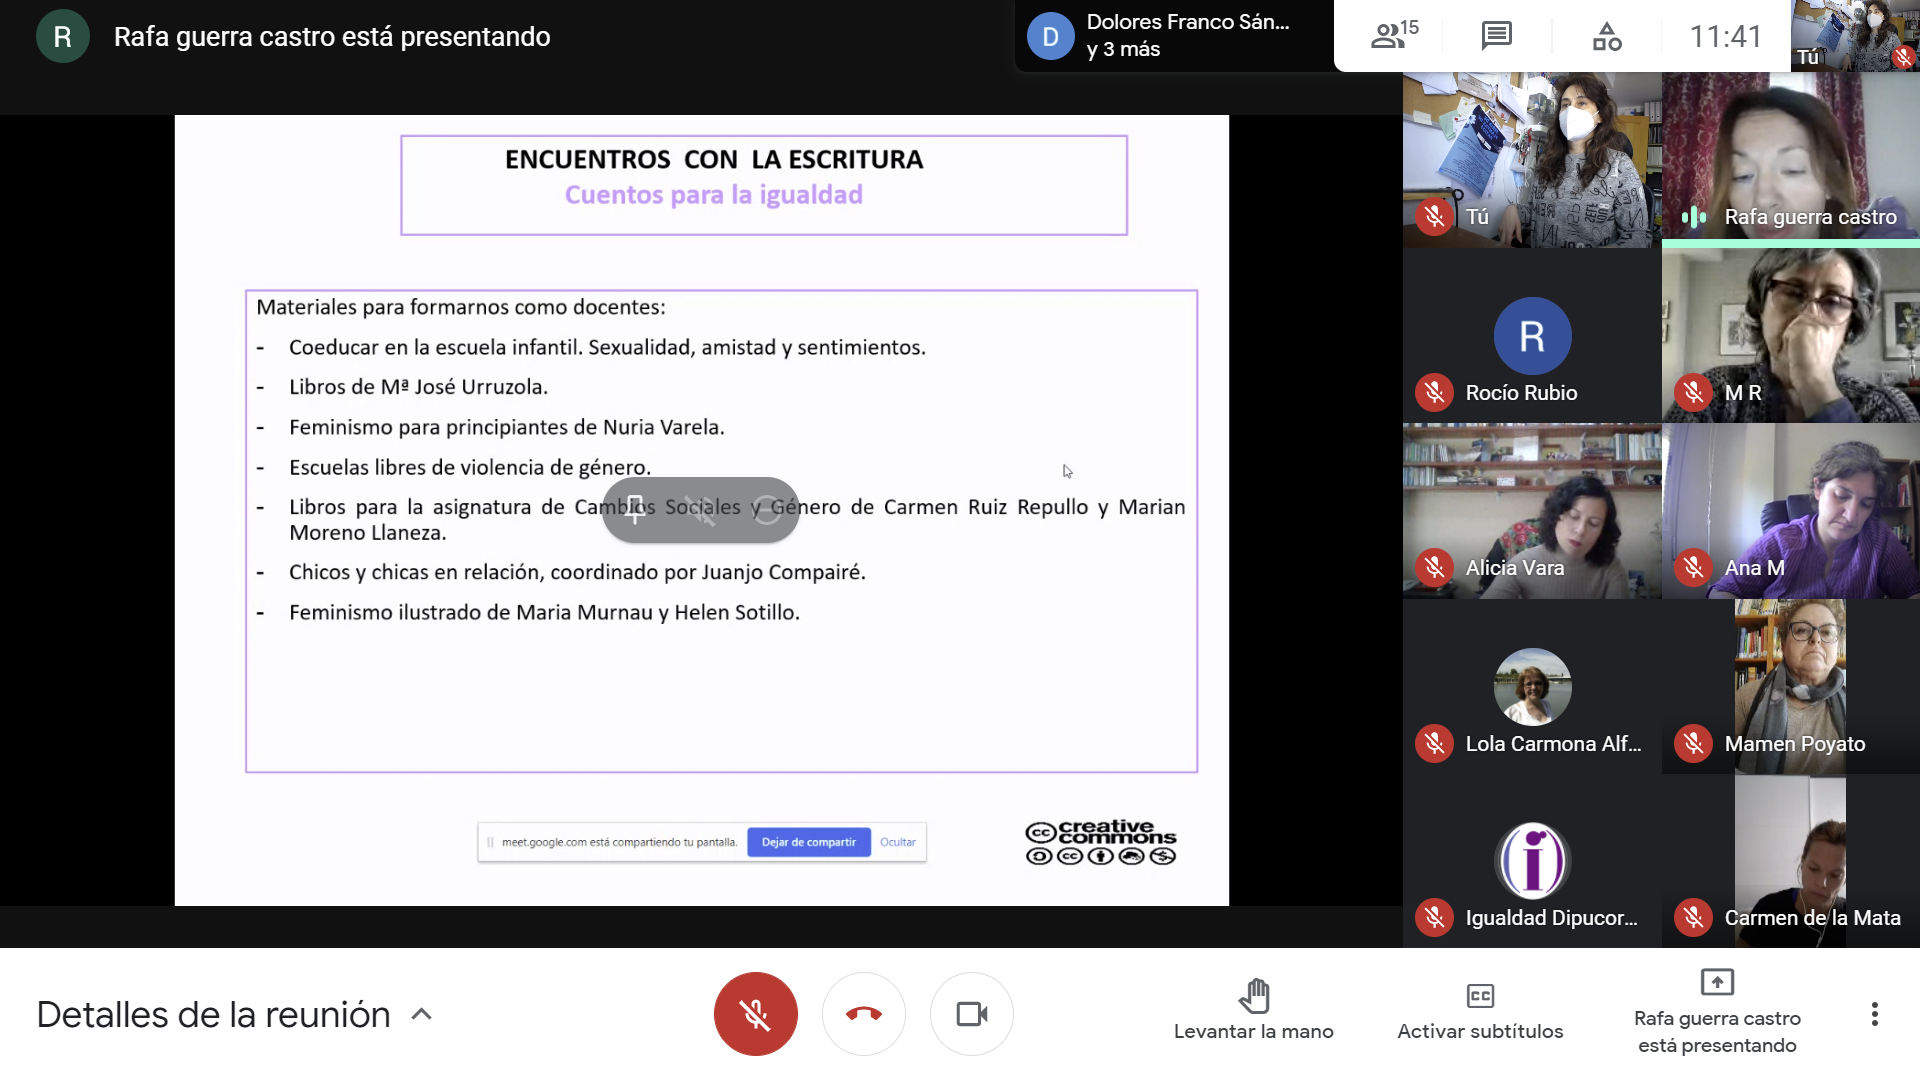Click the muted mic icon beside Alicia Vara
Viewport: 1920px width, 1080px height.
pos(1434,568)
